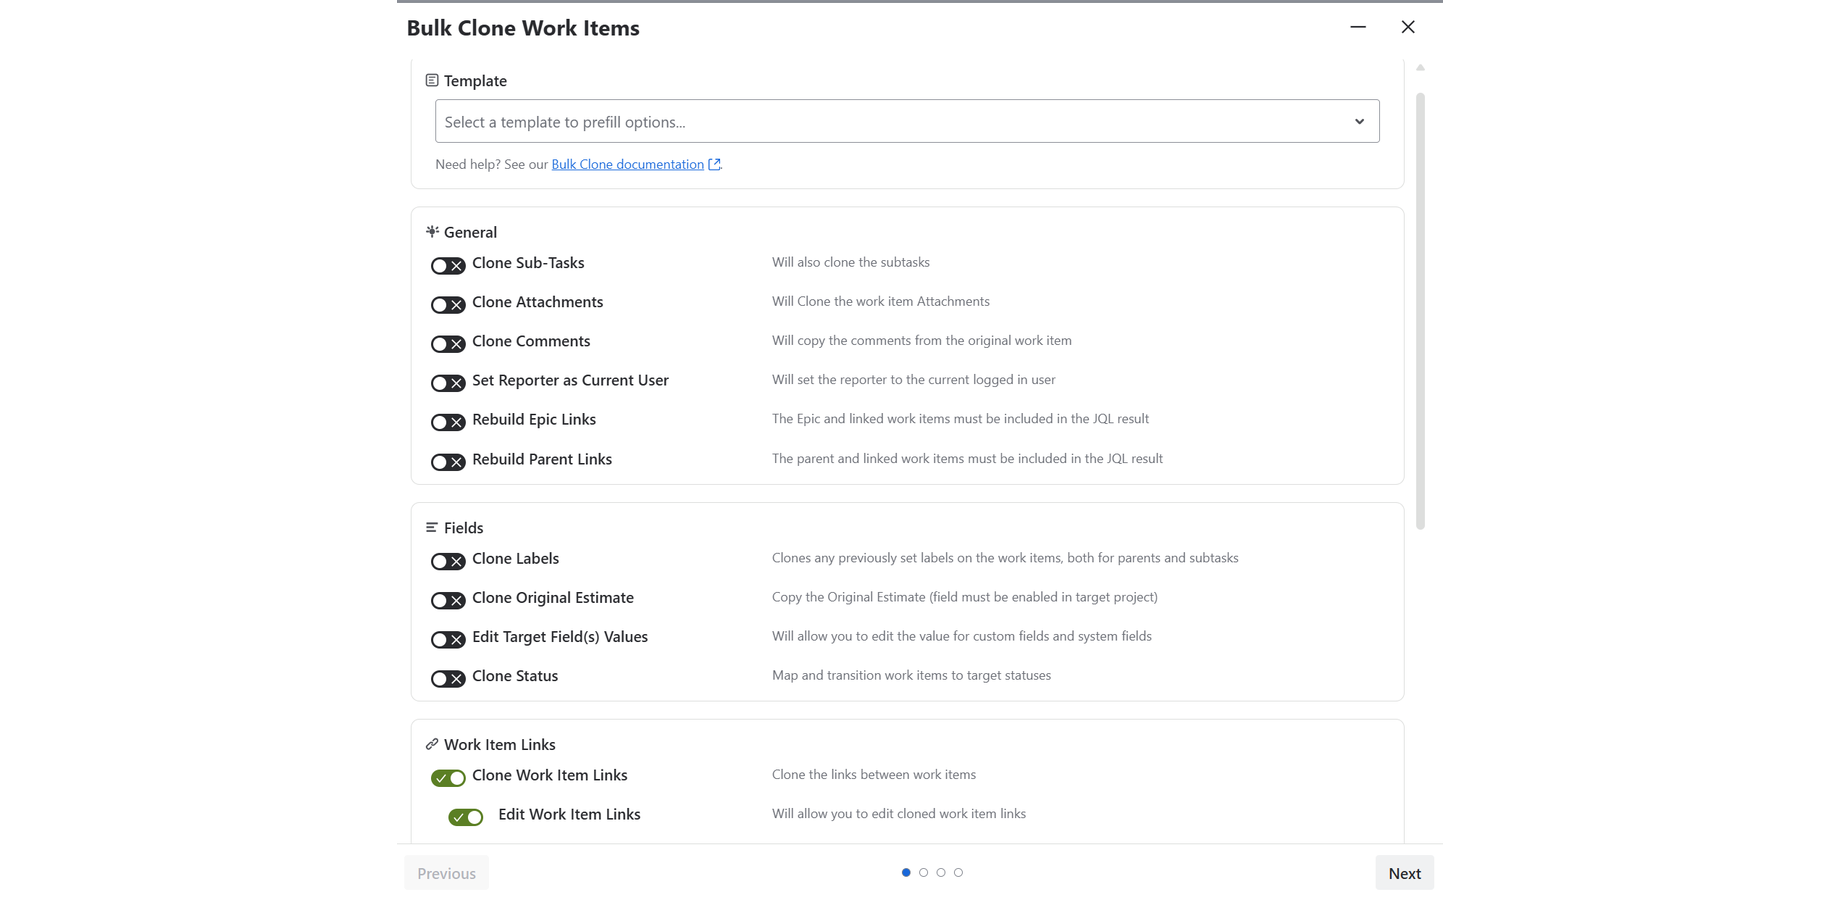Image resolution: width=1840 pixels, height=900 pixels.
Task: Click the Work Item Links chain icon
Action: 432,744
